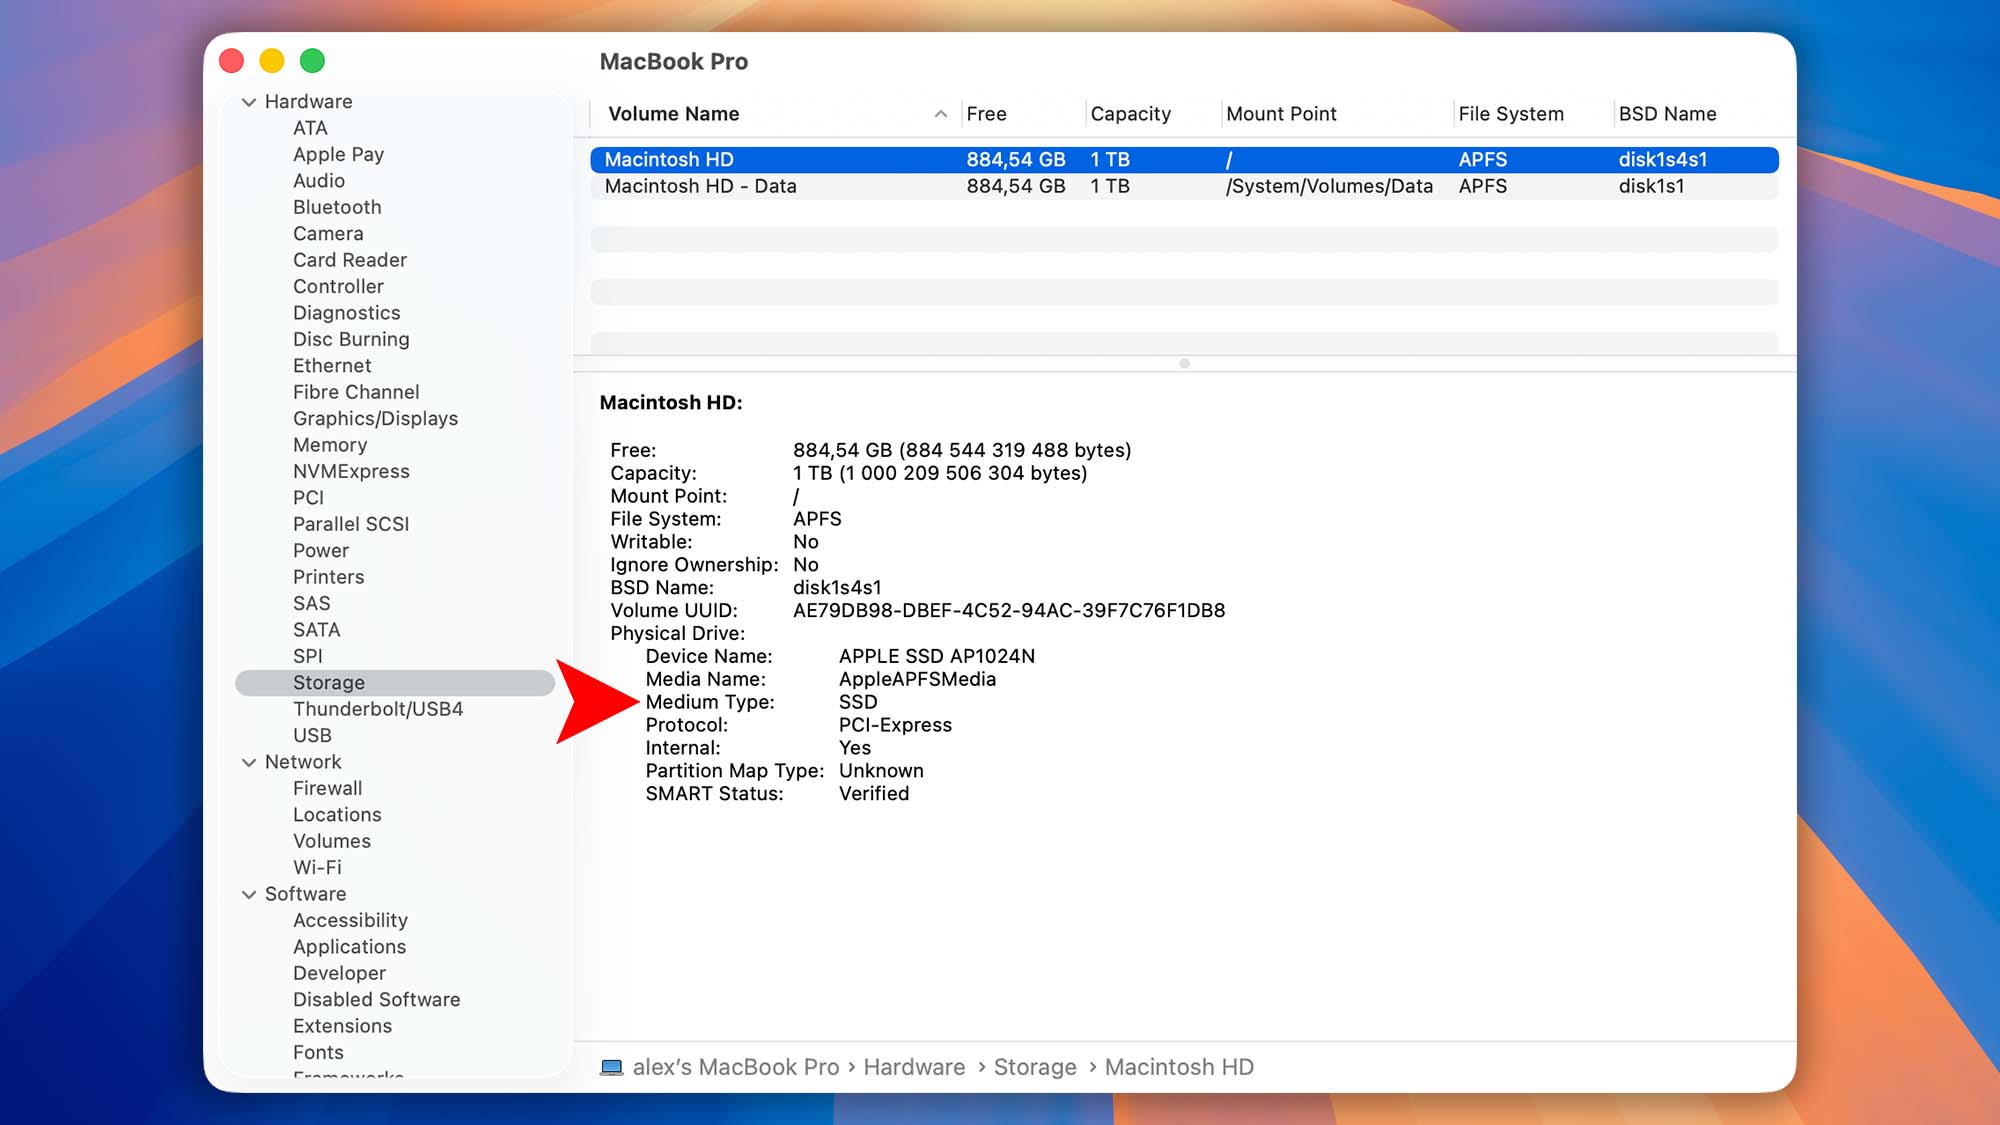Open Extensions under Software

pos(342,1026)
